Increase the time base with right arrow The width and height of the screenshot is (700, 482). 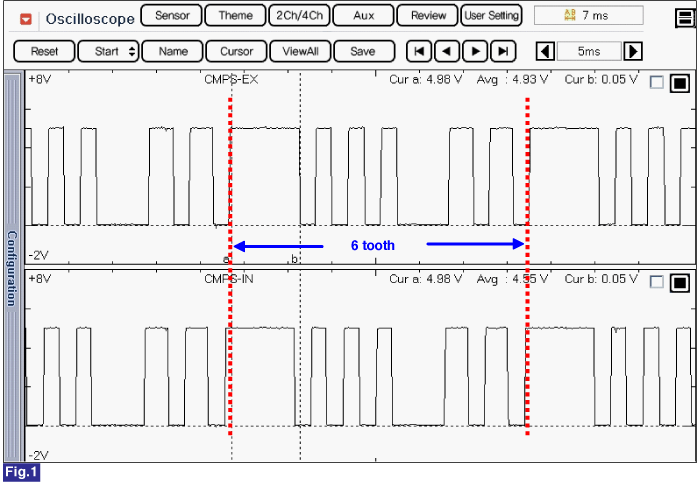[633, 51]
